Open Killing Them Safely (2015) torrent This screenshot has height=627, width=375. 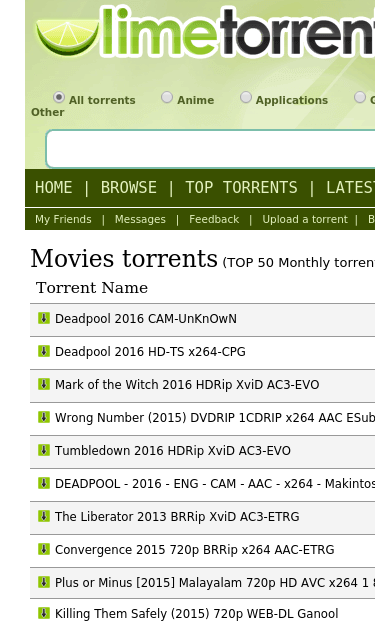coord(196,613)
